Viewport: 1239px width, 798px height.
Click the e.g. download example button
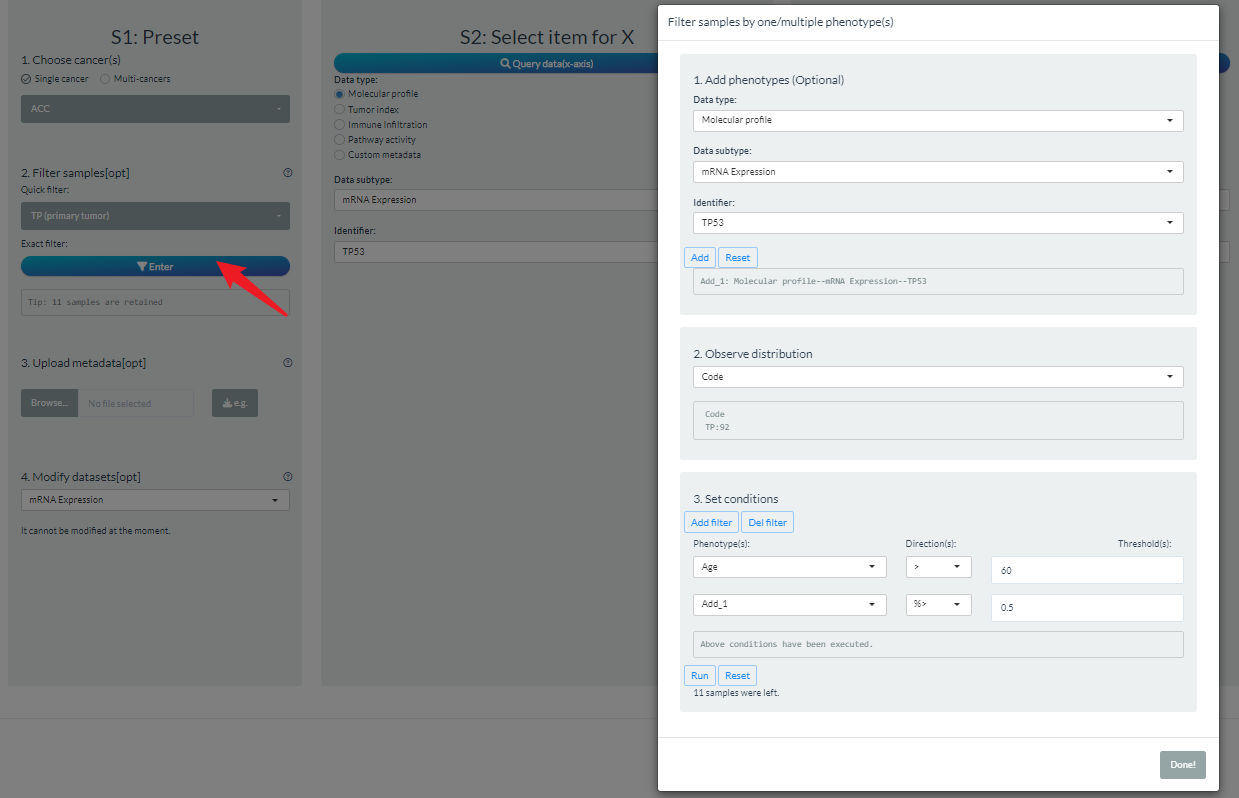[x=235, y=403]
